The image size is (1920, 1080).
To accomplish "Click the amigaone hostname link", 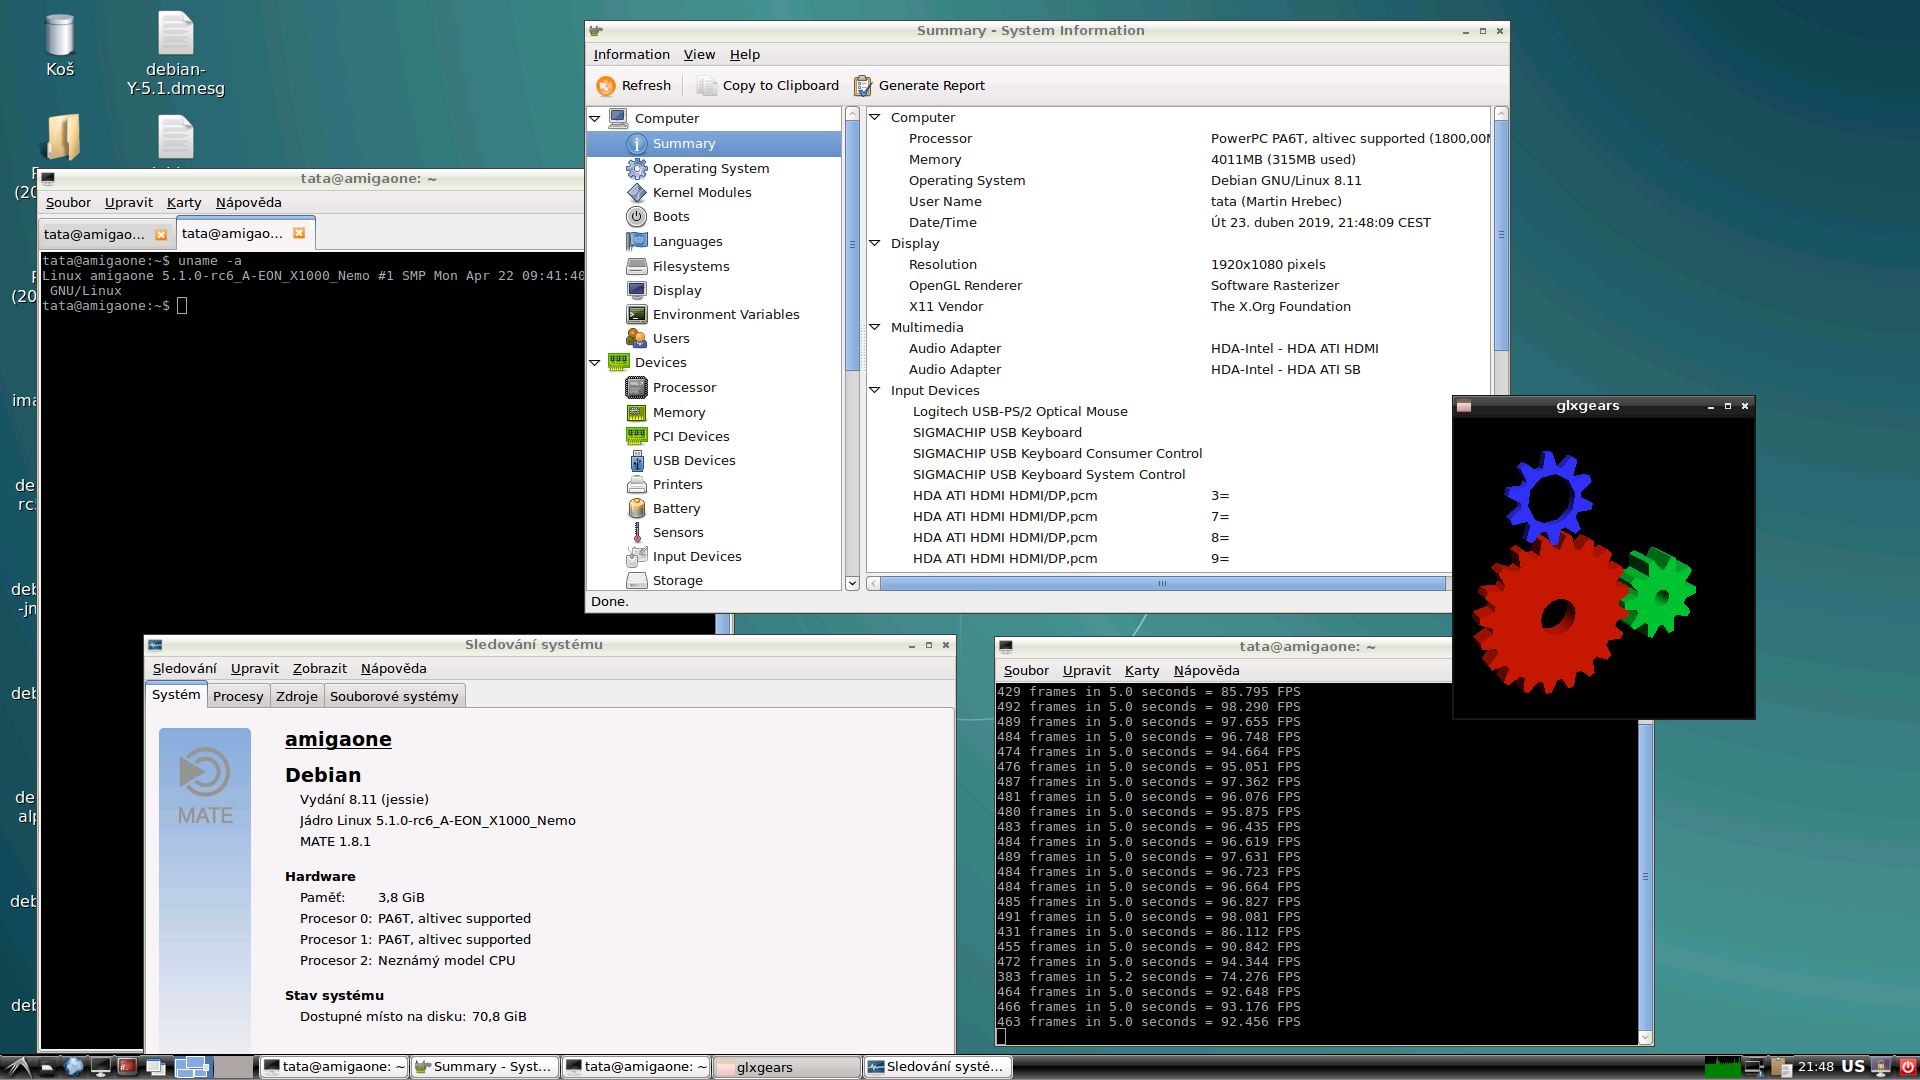I will point(338,740).
